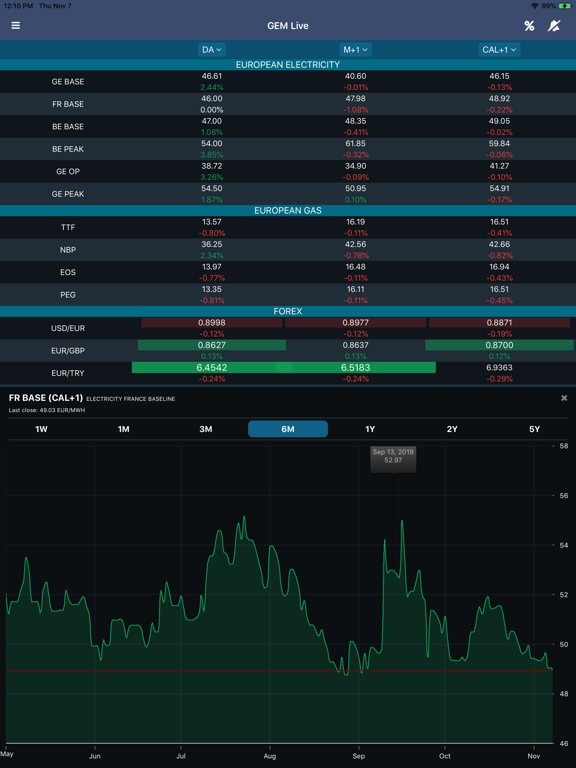Select NBP CAL+1 value 42.66
The image size is (576, 768).
(x=499, y=244)
